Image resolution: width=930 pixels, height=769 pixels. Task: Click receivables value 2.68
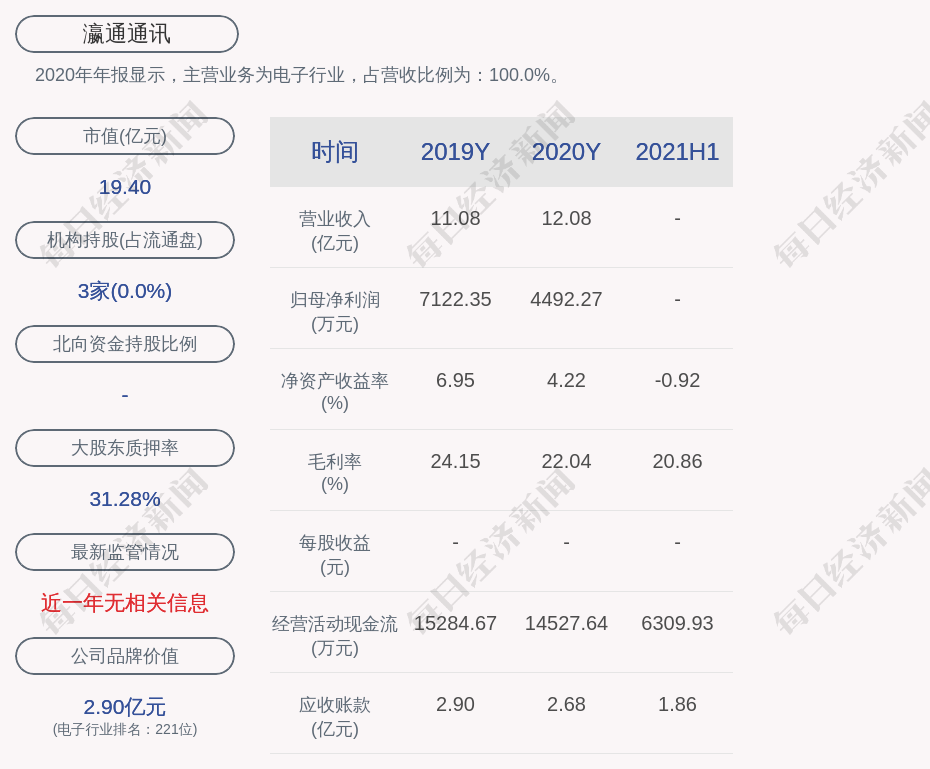pyautogui.click(x=566, y=704)
